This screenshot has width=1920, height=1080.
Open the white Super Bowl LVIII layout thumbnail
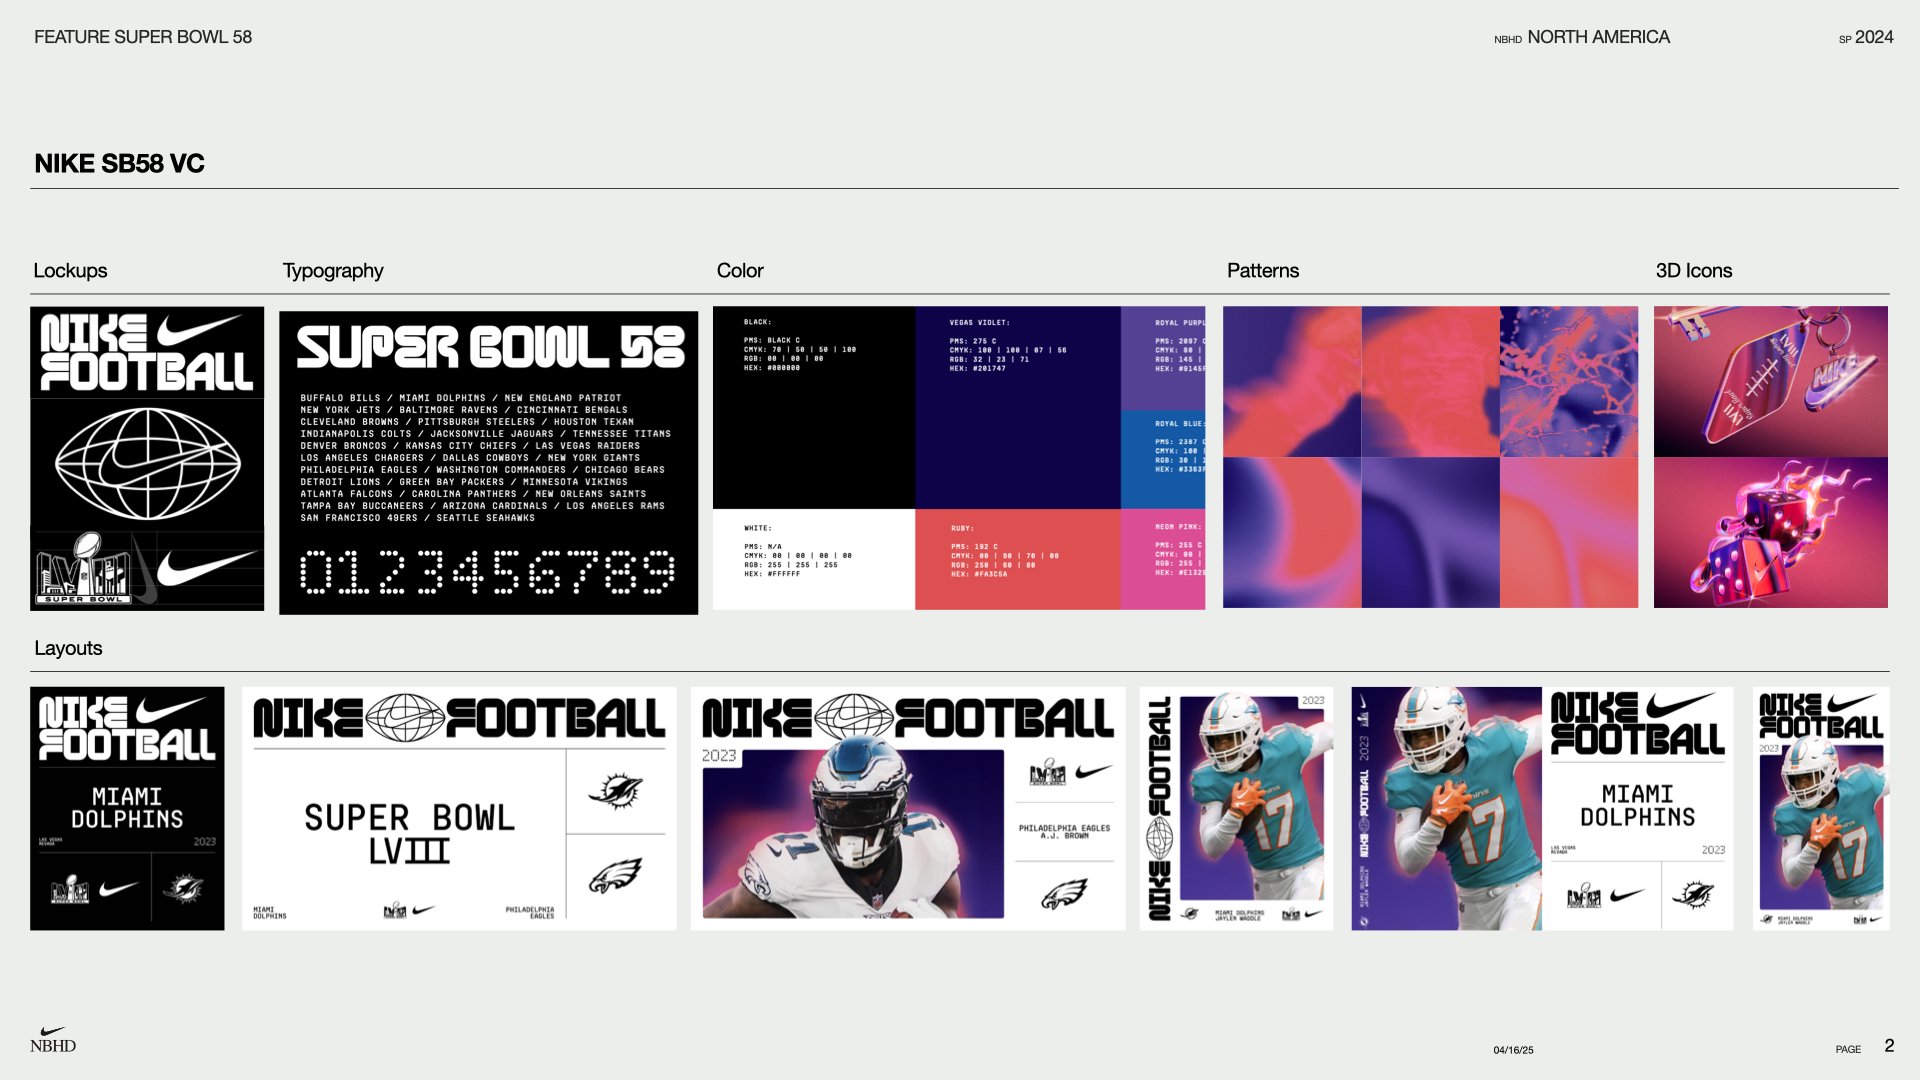[x=459, y=808]
